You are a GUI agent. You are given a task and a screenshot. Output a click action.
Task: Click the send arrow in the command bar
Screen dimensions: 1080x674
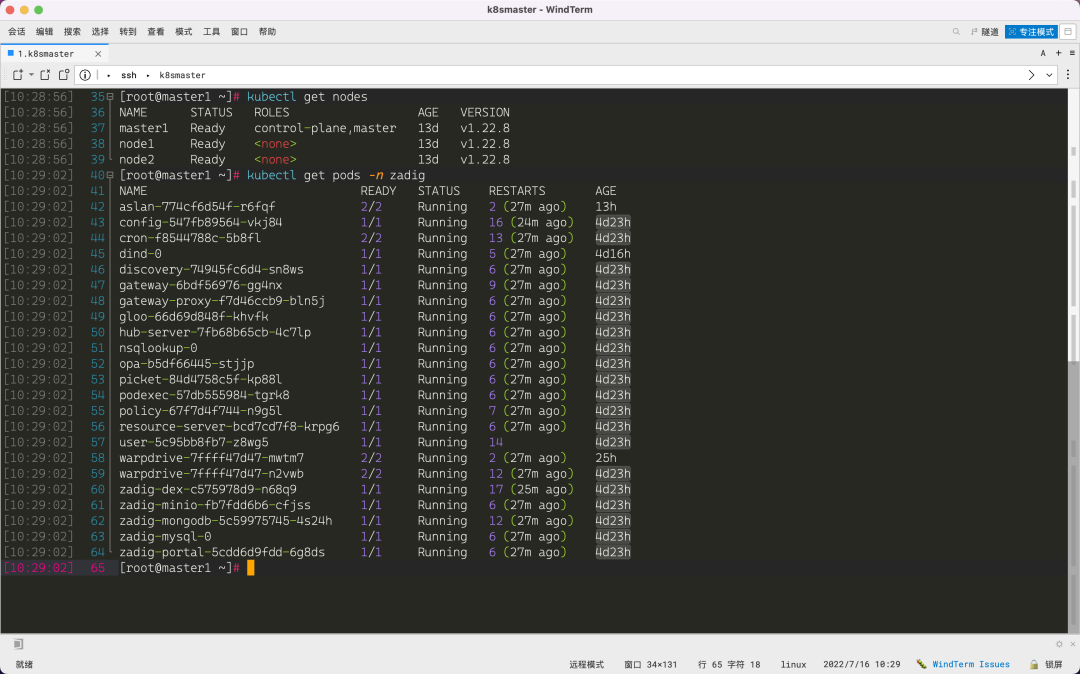coord(1031,75)
